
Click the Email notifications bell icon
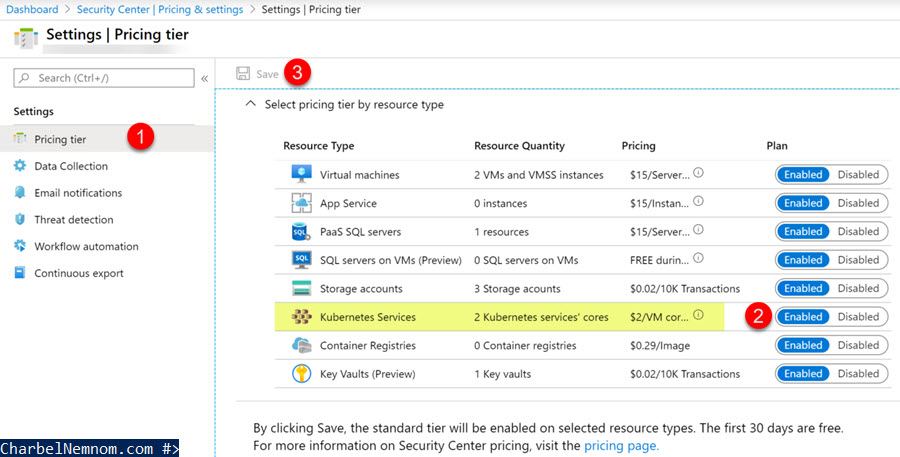click(20, 192)
